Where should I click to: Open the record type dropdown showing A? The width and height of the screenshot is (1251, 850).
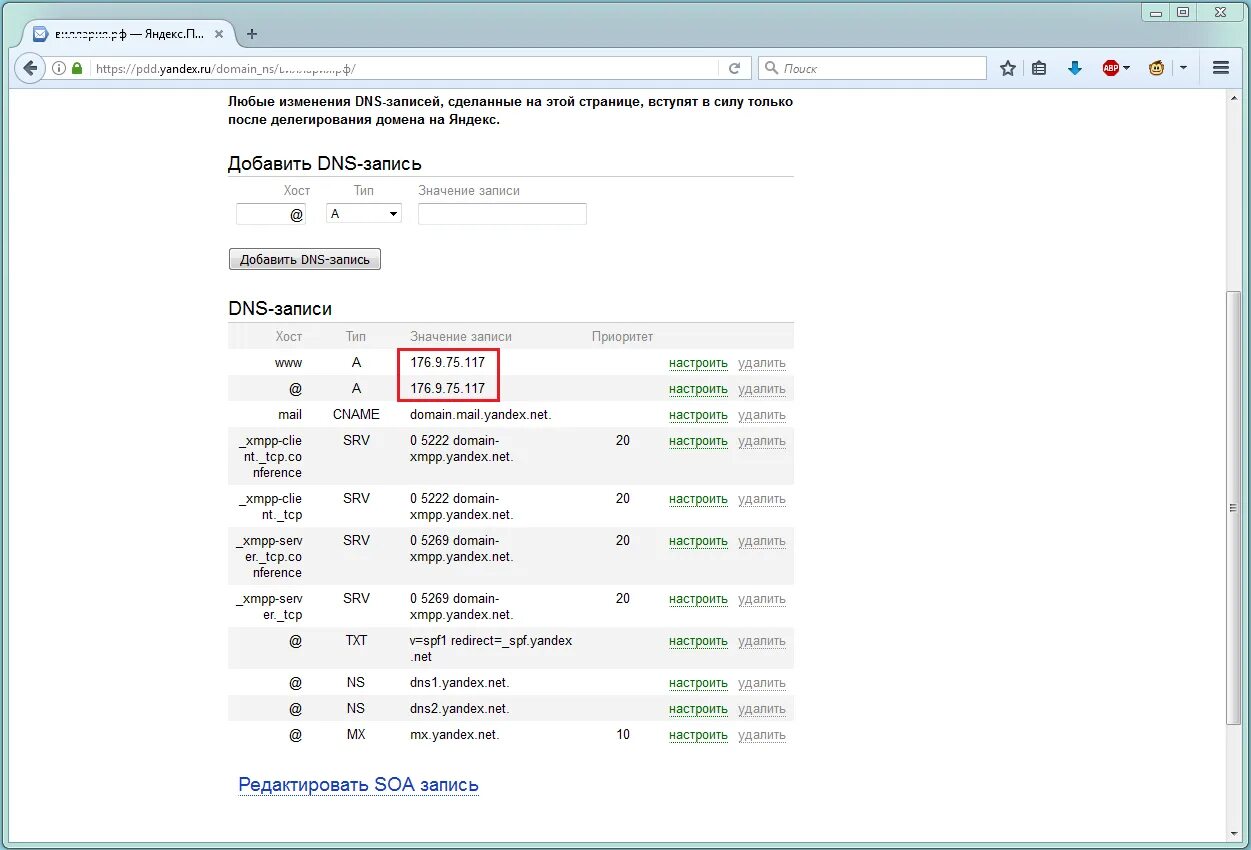(364, 214)
